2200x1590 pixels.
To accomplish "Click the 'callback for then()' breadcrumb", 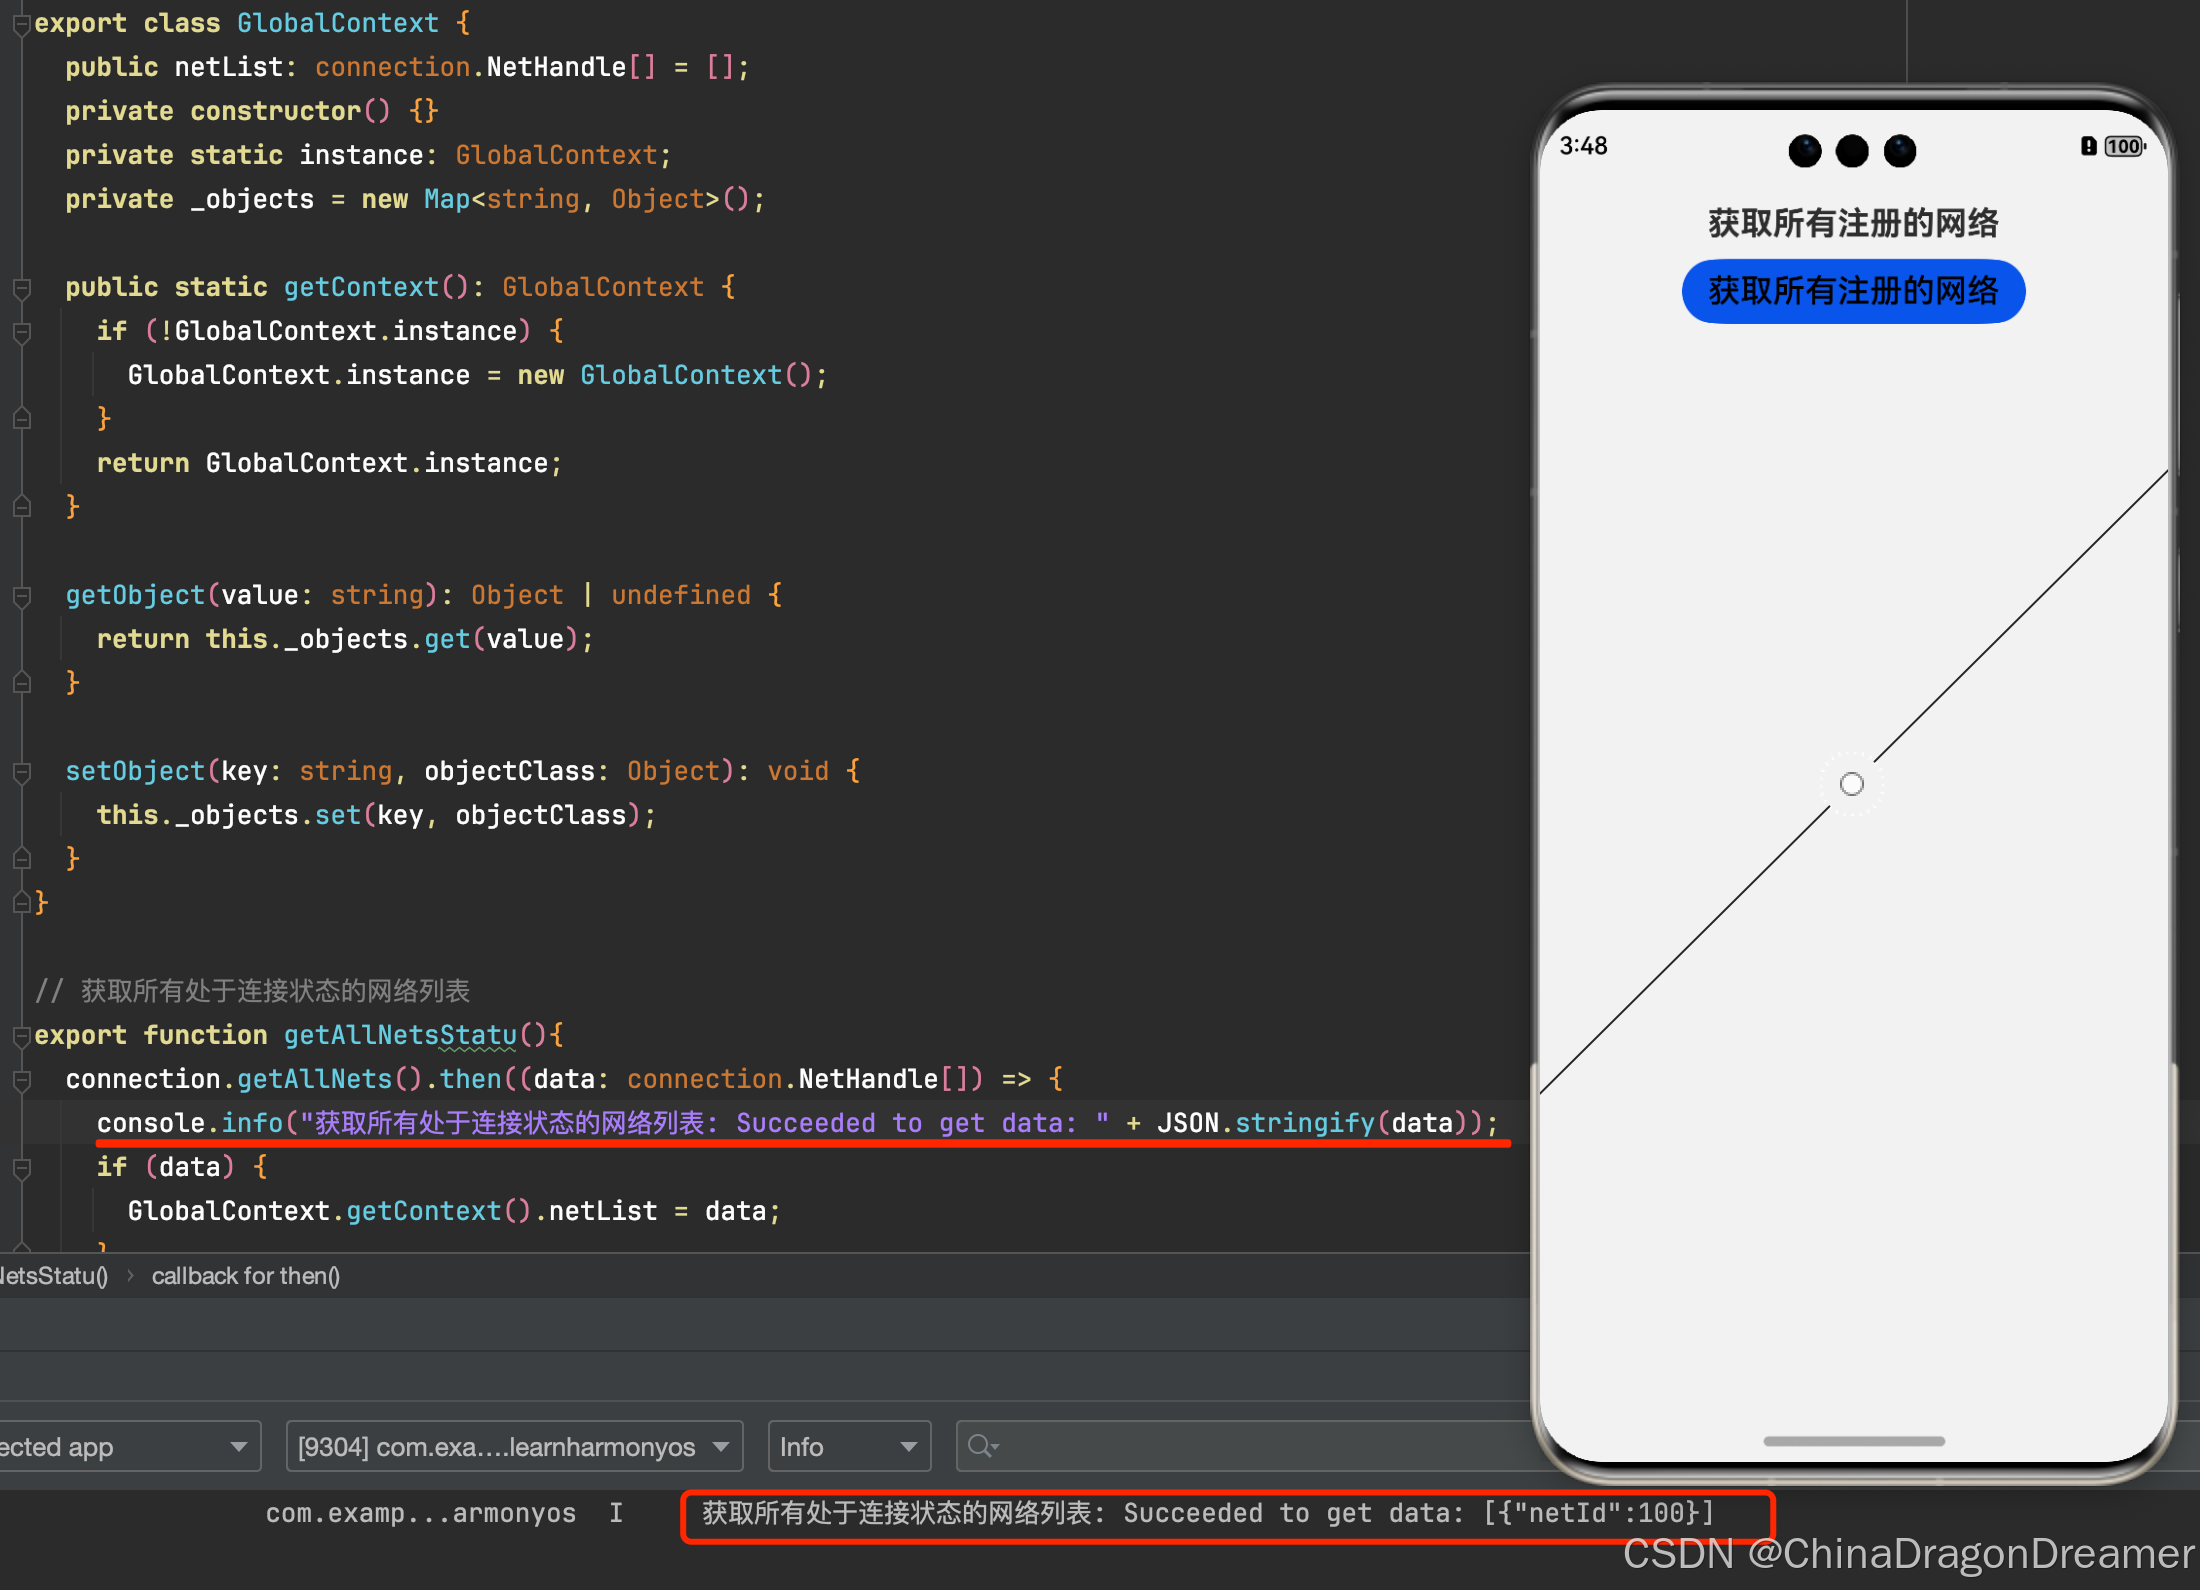I will click(x=246, y=1276).
